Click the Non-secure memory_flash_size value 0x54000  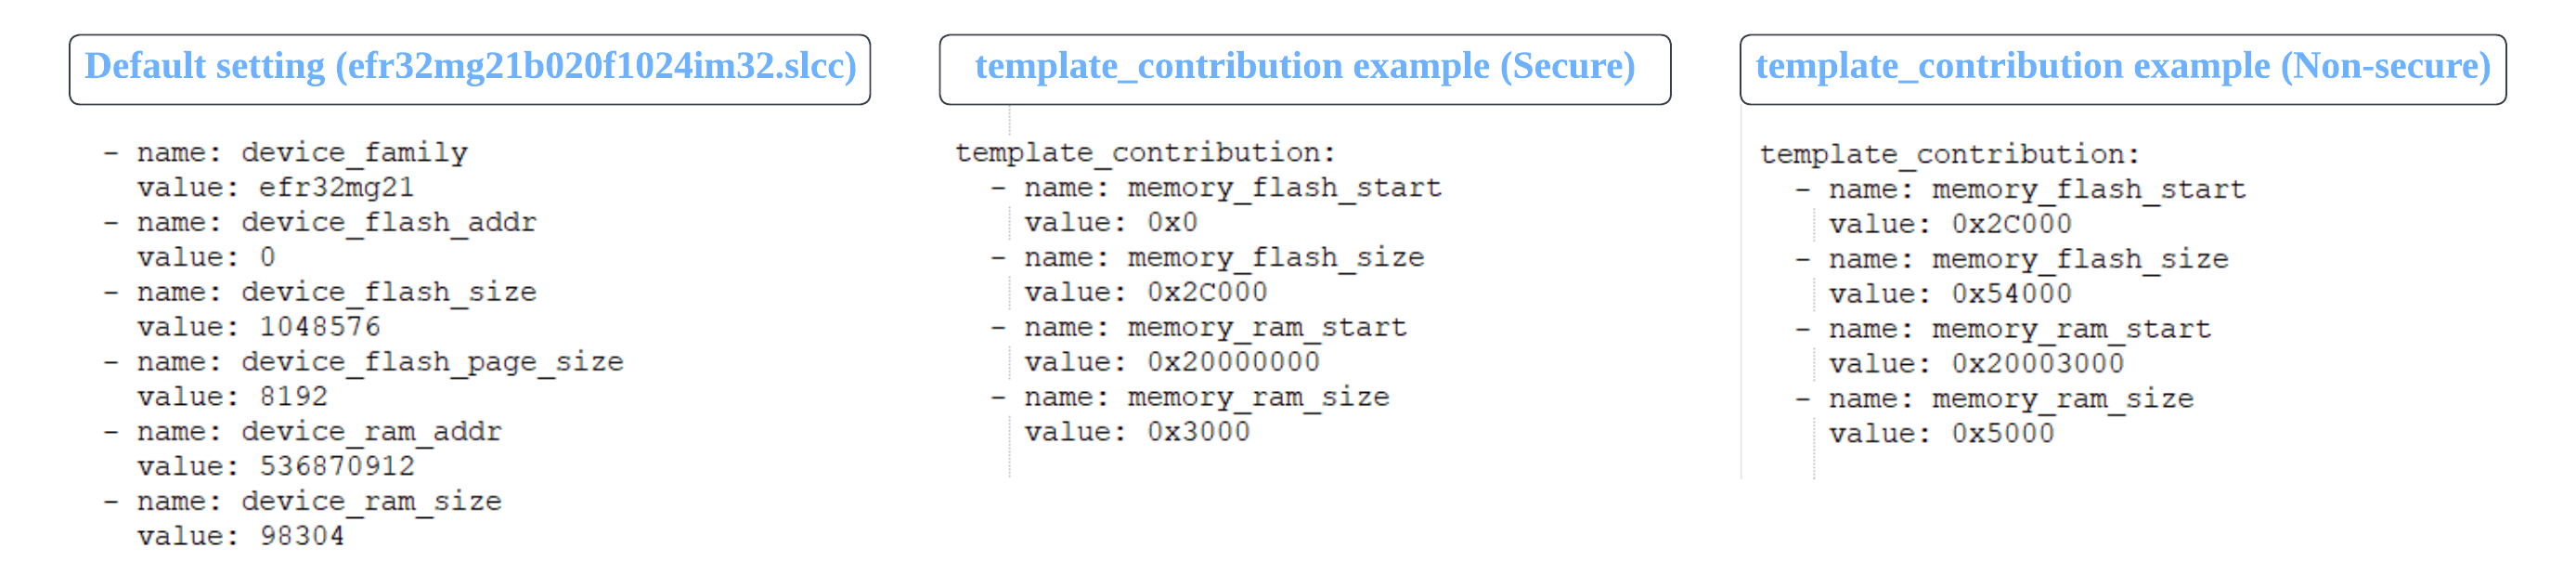tap(2011, 294)
